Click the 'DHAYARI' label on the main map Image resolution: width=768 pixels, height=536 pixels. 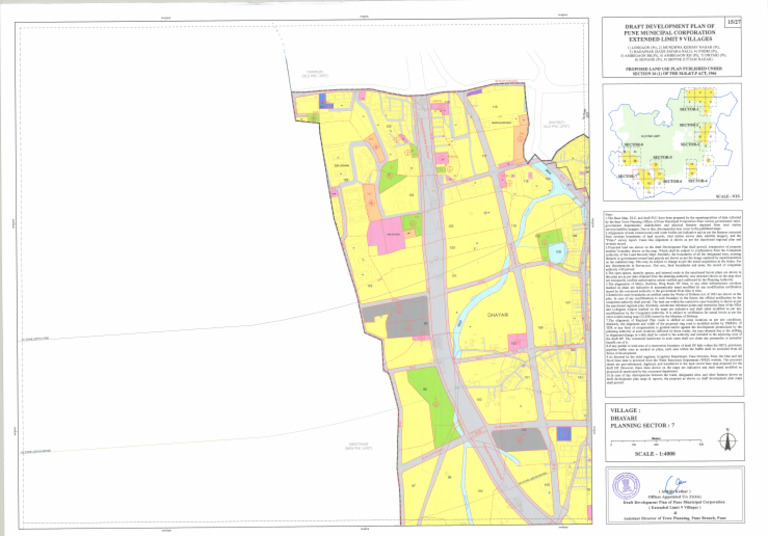point(498,315)
